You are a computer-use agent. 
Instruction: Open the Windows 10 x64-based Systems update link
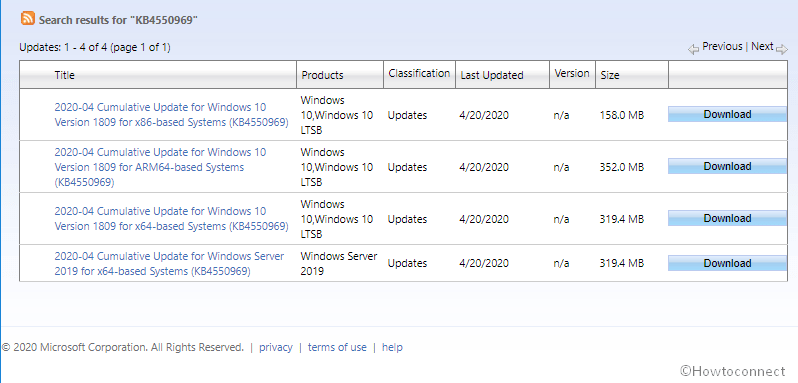click(x=171, y=219)
